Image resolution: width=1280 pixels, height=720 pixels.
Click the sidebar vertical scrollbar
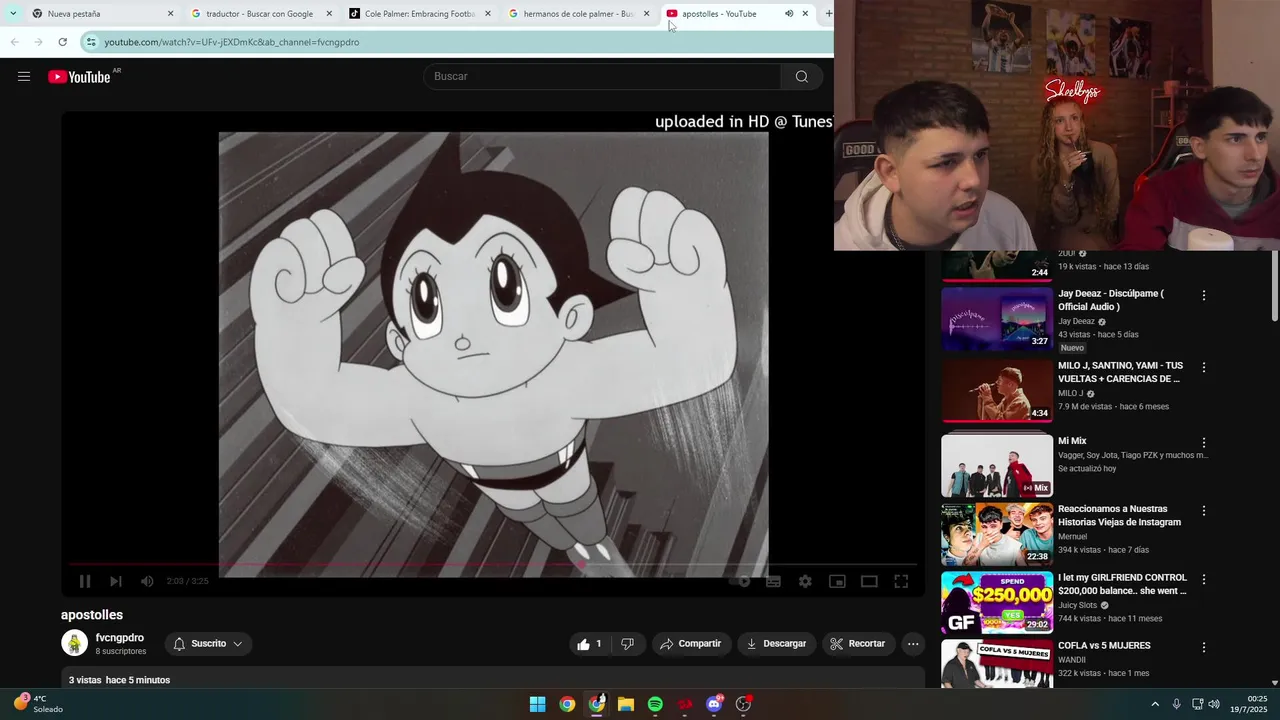tap(1275, 287)
